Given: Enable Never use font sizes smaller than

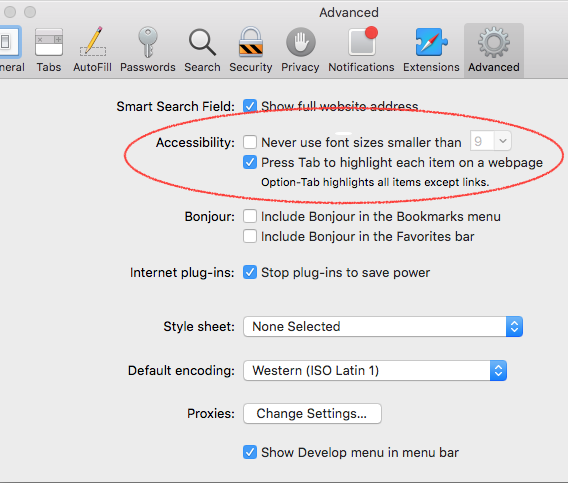Looking at the screenshot, I should pos(250,142).
